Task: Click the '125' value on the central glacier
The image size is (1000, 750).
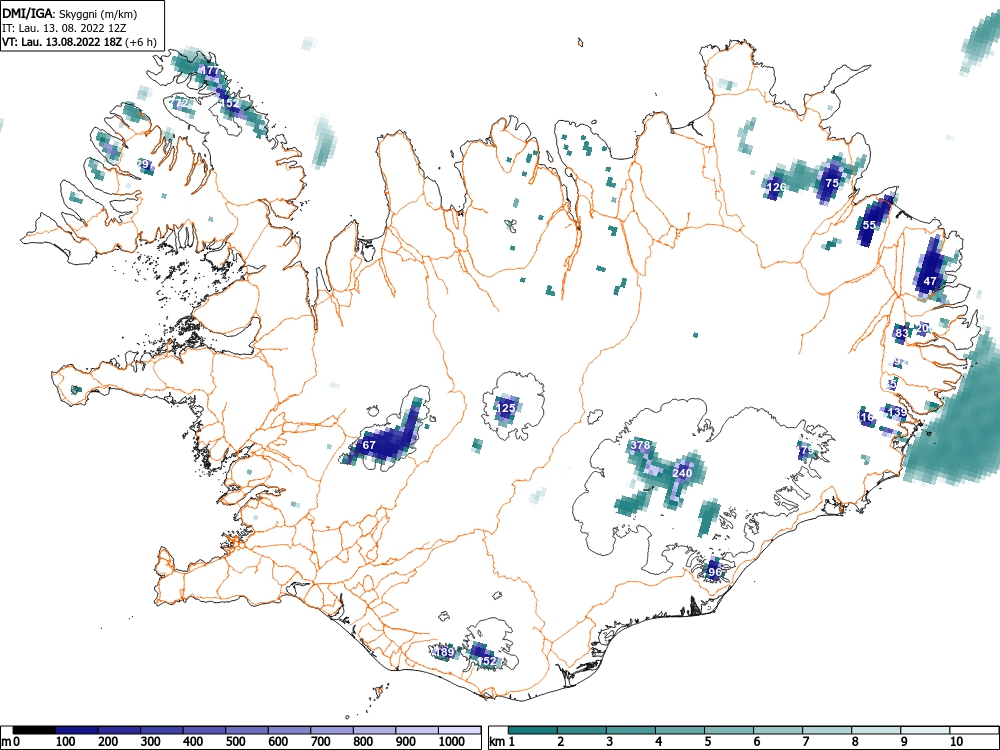Action: coord(506,408)
